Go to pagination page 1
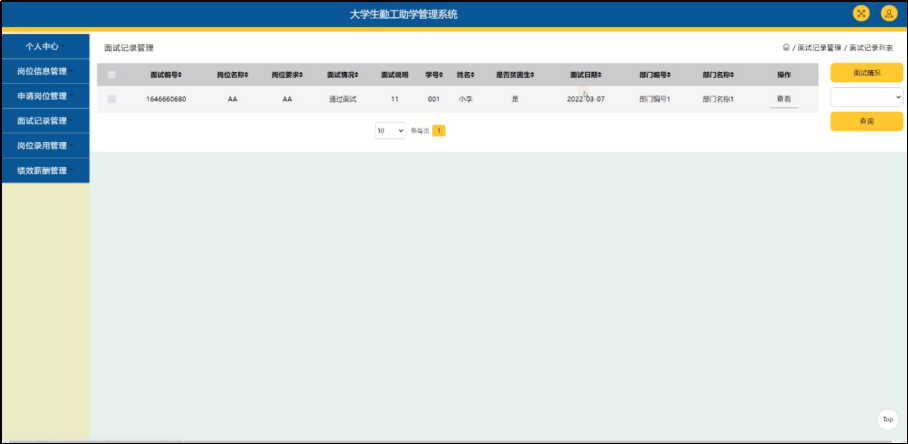 438,131
